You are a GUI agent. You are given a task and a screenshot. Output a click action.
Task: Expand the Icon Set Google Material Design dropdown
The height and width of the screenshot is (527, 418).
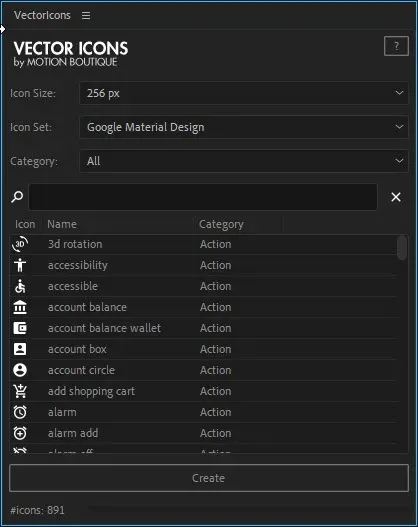(244, 127)
